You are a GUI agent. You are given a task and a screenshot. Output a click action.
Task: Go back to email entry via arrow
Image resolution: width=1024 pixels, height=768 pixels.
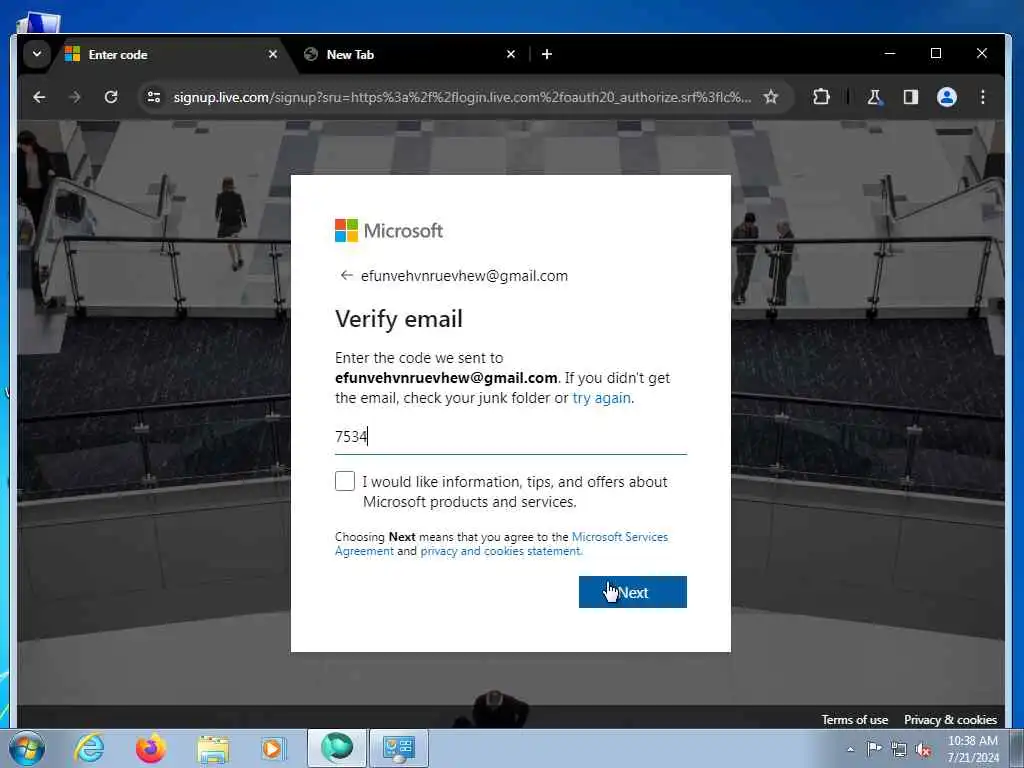click(x=346, y=276)
